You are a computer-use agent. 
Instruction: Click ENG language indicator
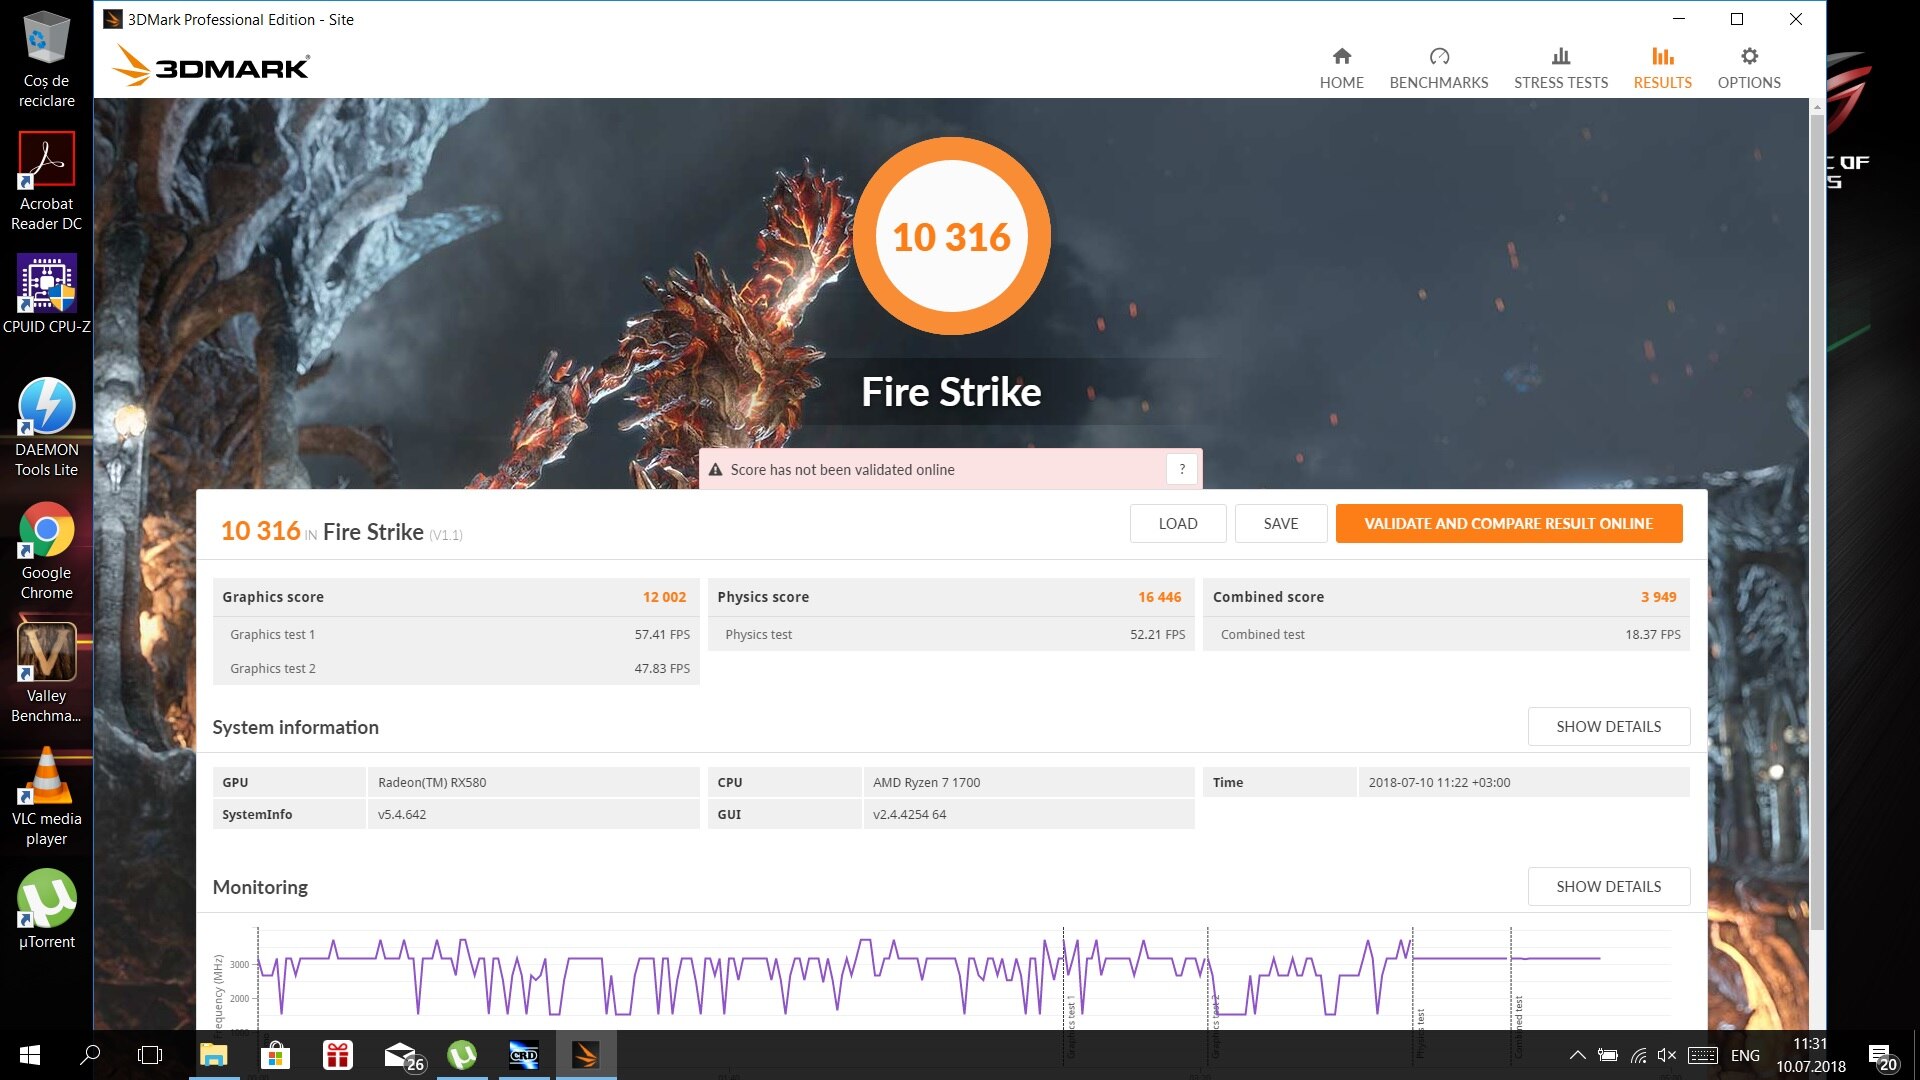[x=1745, y=1055]
